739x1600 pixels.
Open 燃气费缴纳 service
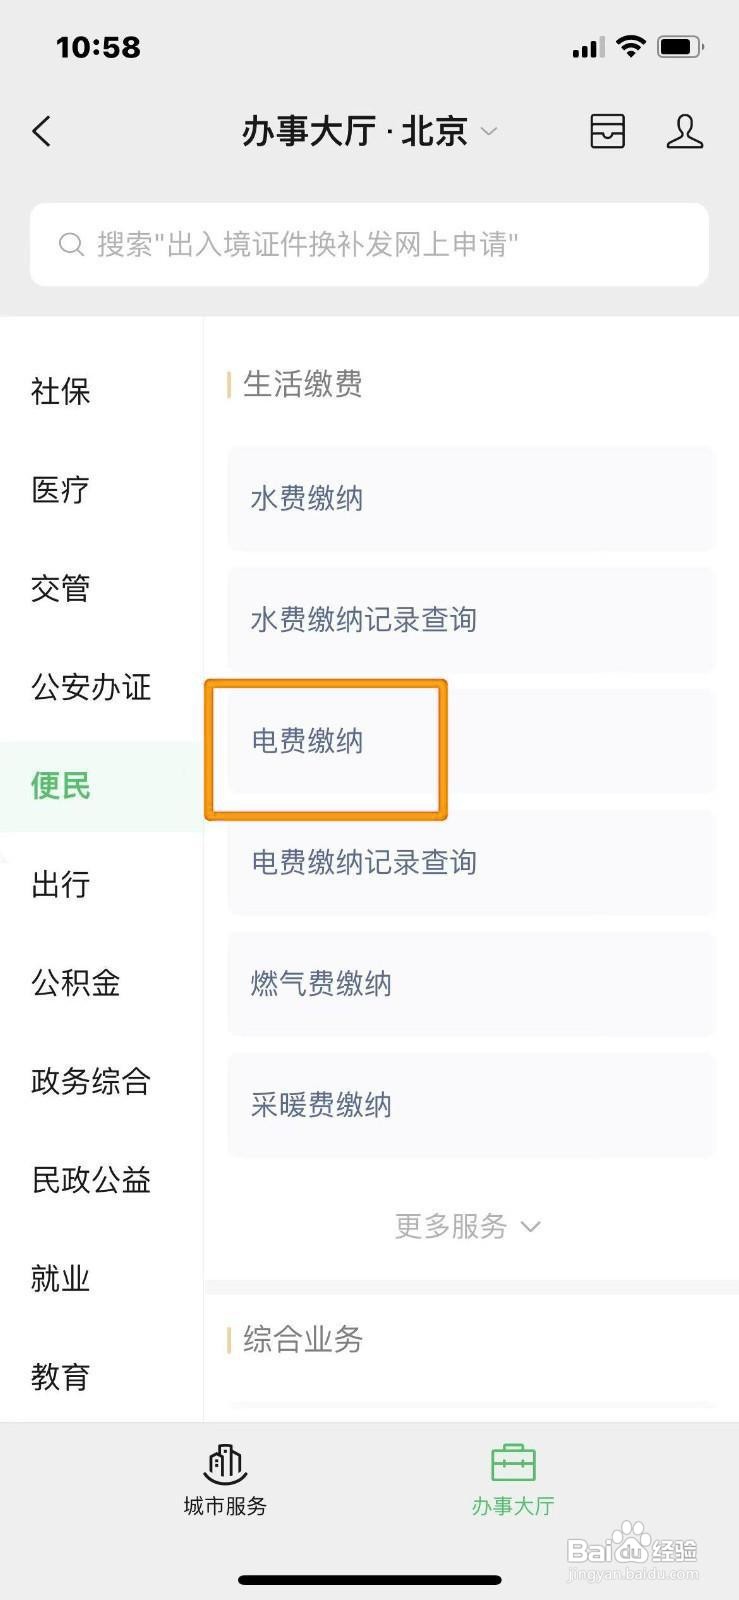pyautogui.click(x=471, y=984)
